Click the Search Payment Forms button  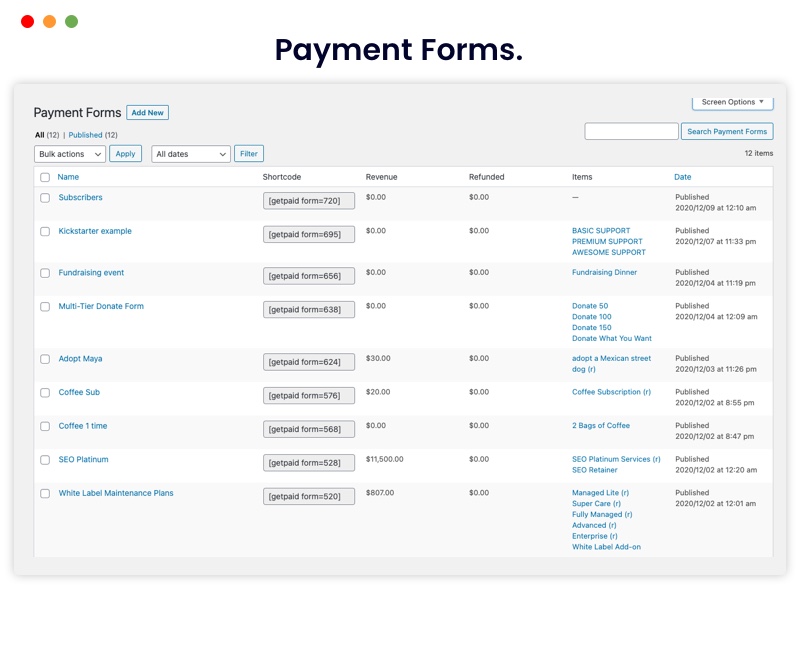tap(727, 132)
